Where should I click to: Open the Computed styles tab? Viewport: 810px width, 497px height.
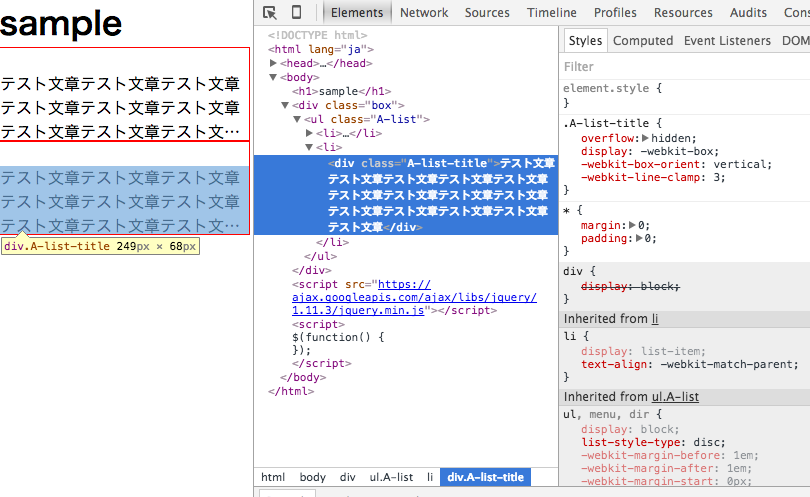pyautogui.click(x=643, y=41)
